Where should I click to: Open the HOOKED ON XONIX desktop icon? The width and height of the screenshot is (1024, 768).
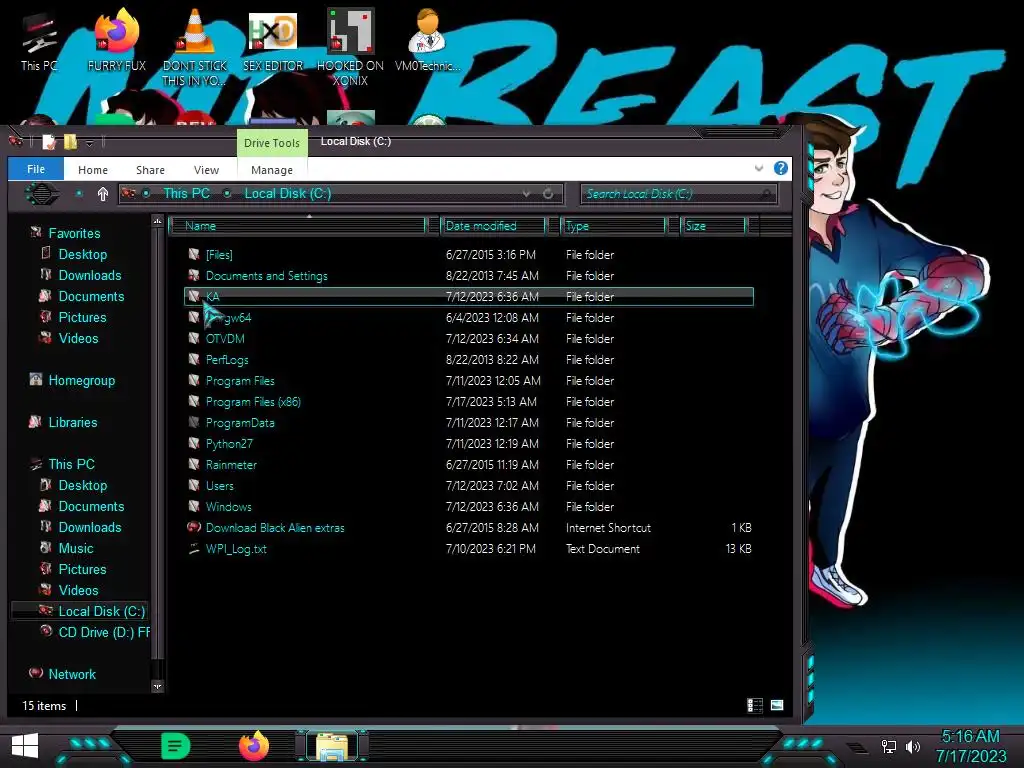pyautogui.click(x=350, y=47)
